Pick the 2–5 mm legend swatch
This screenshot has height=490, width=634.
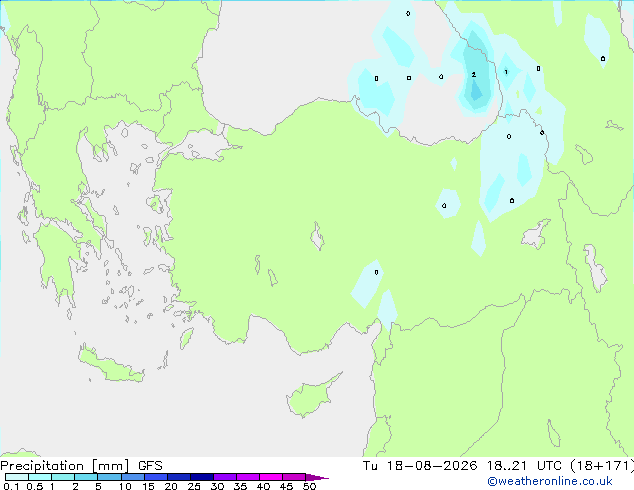click(x=86, y=477)
